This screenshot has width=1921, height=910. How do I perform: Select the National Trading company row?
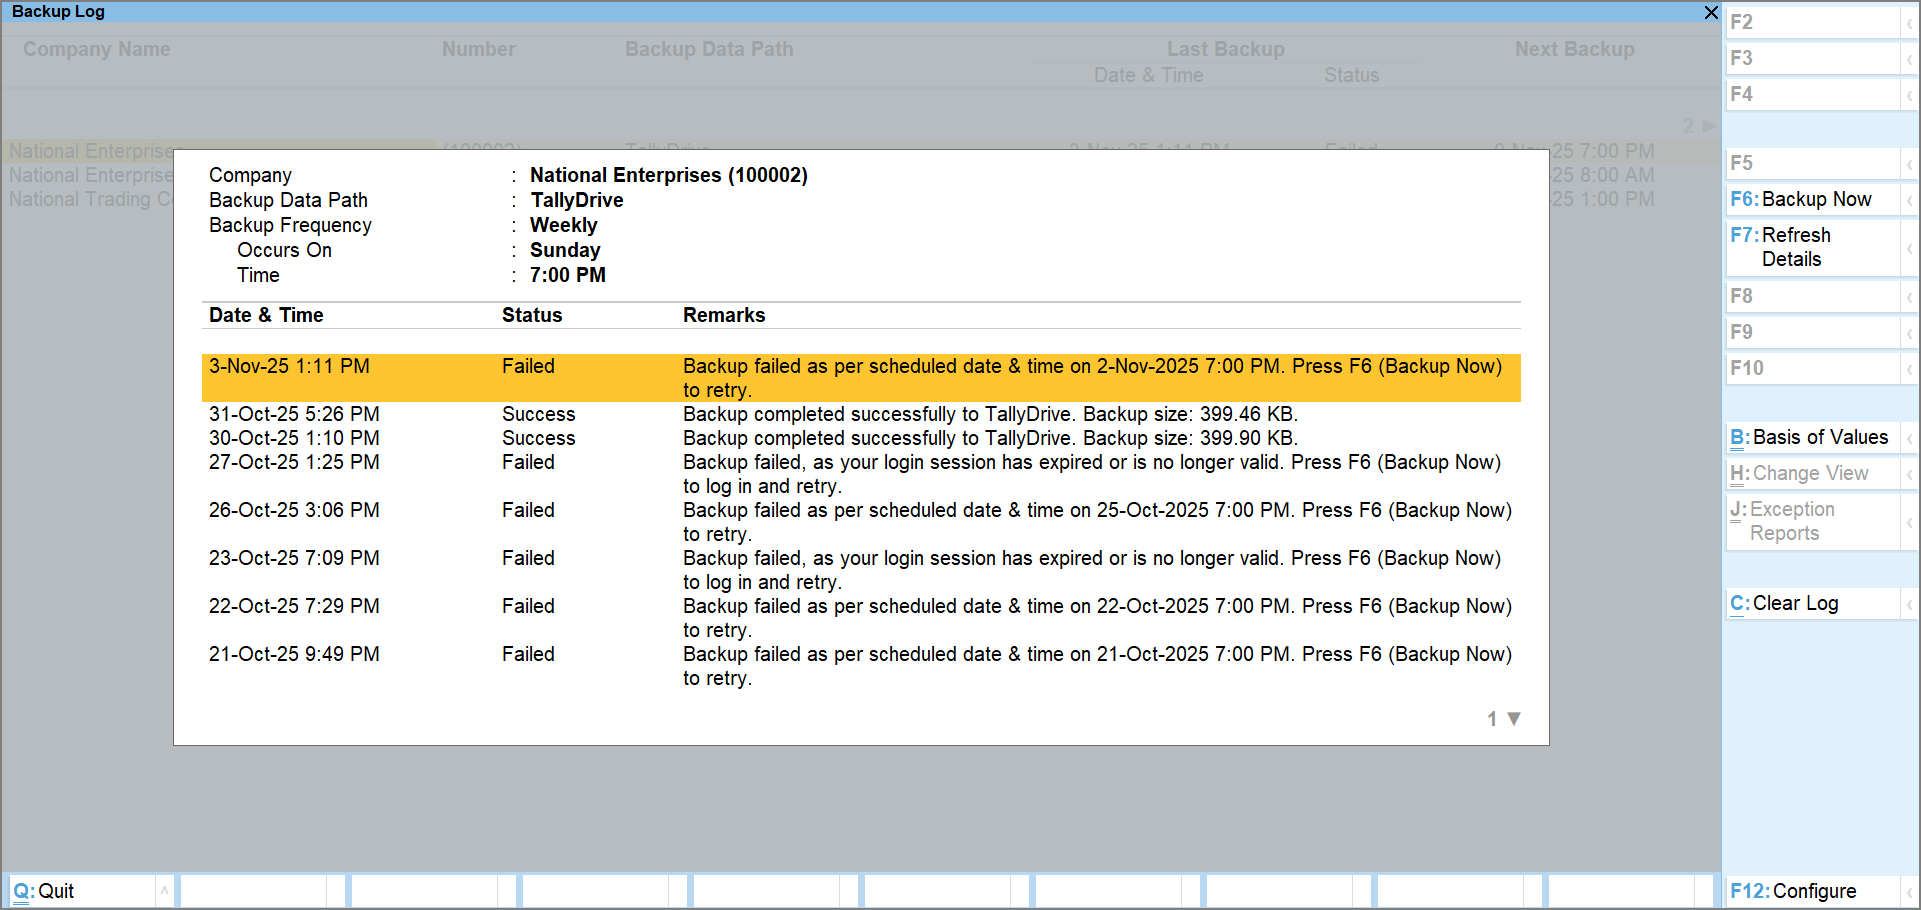90,199
